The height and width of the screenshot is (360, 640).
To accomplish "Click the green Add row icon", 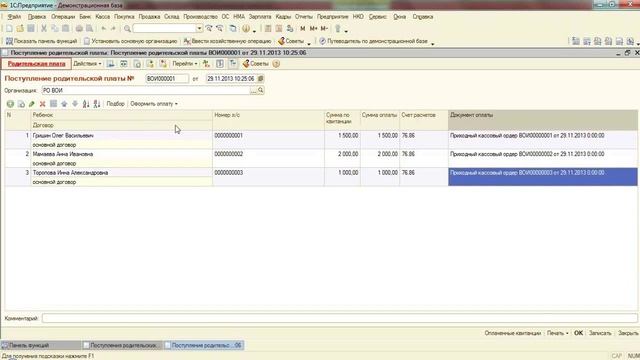I will tap(10, 104).
